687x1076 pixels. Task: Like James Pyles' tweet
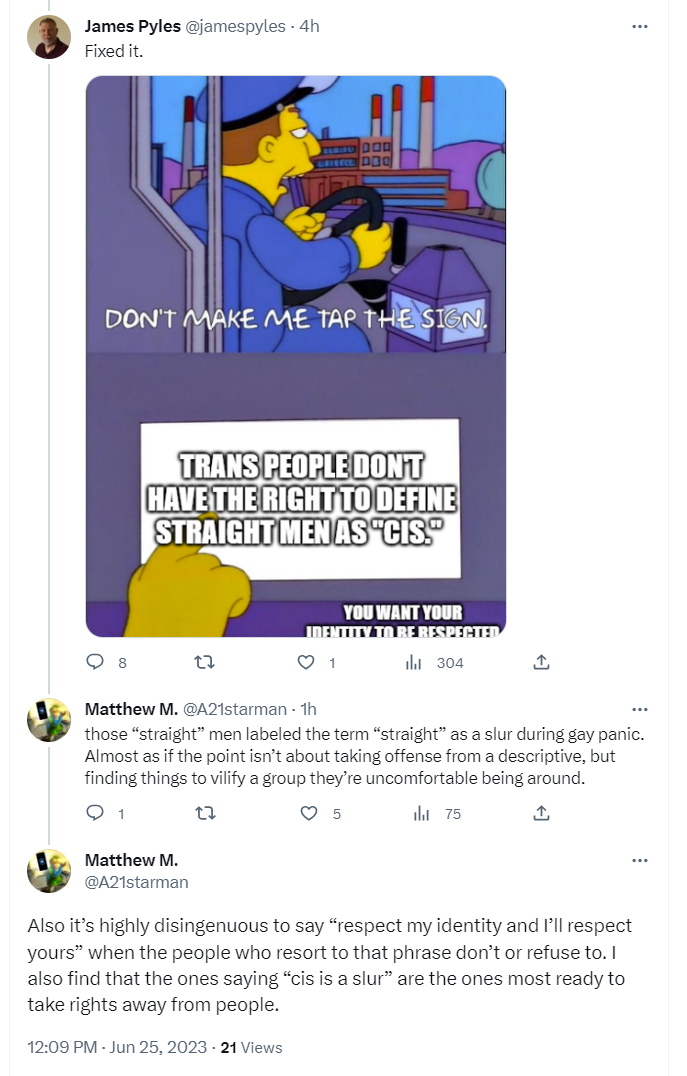coord(309,662)
